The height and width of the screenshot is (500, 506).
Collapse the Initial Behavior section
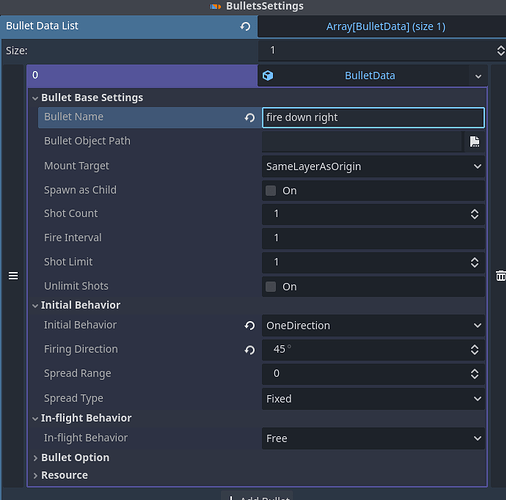click(35, 306)
